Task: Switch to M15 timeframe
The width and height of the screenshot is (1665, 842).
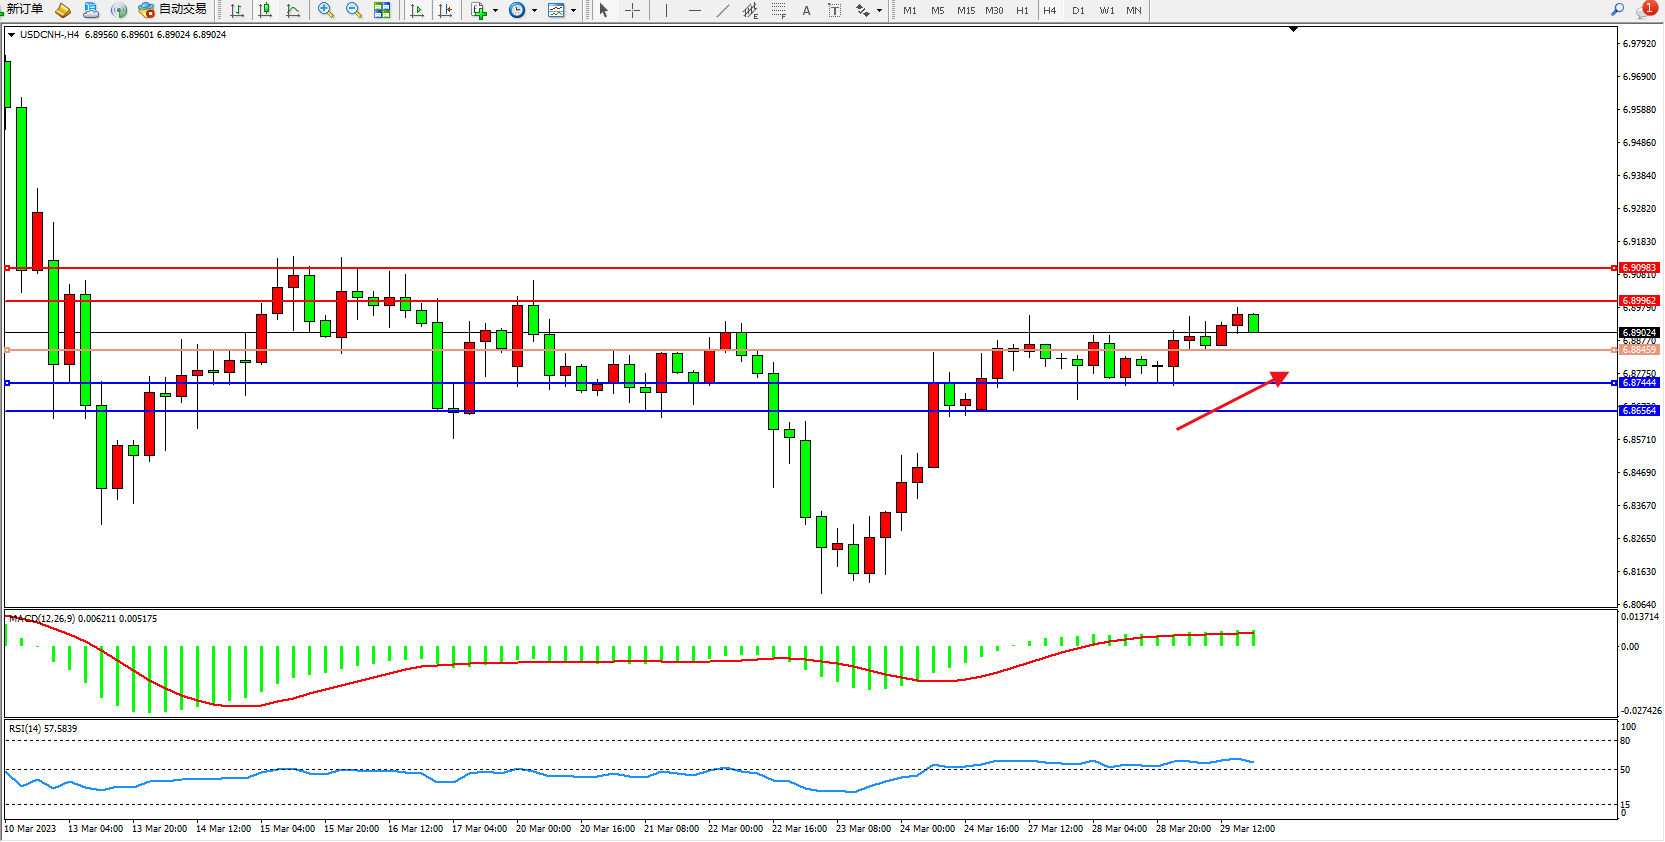Action: point(965,10)
